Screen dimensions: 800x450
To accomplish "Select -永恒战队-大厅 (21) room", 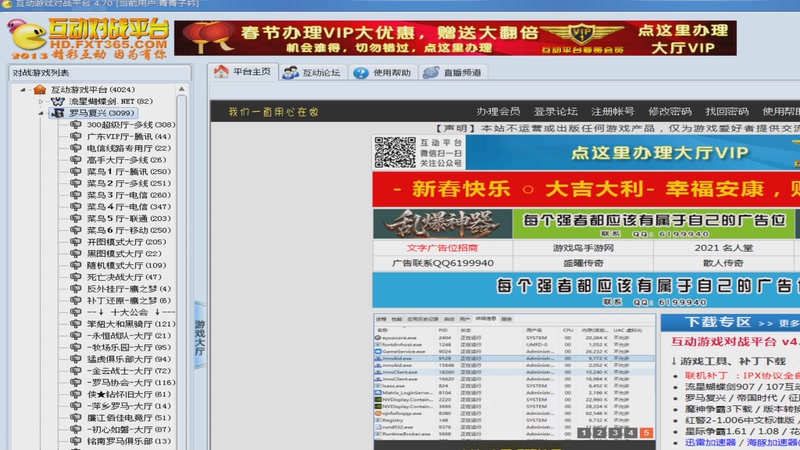I will [x=129, y=336].
